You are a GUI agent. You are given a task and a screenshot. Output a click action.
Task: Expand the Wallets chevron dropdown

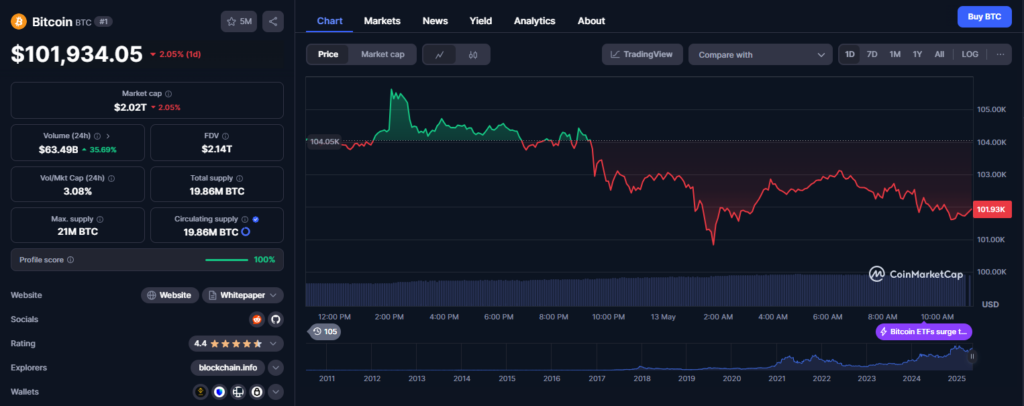(x=276, y=392)
